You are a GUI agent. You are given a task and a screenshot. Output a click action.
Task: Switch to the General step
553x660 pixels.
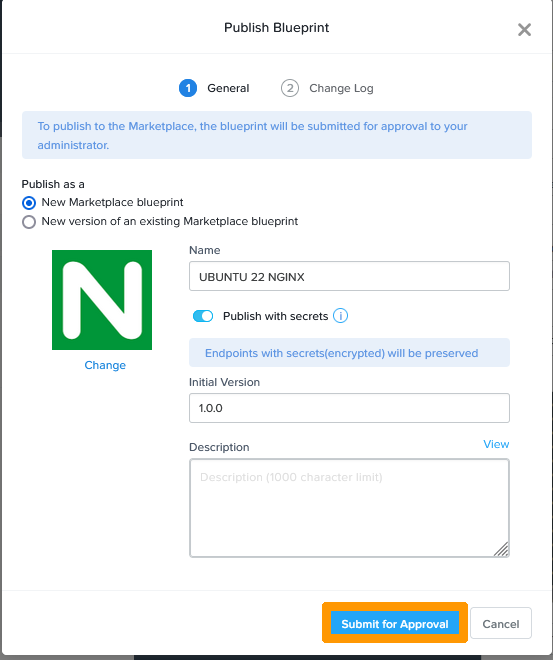[x=228, y=88]
